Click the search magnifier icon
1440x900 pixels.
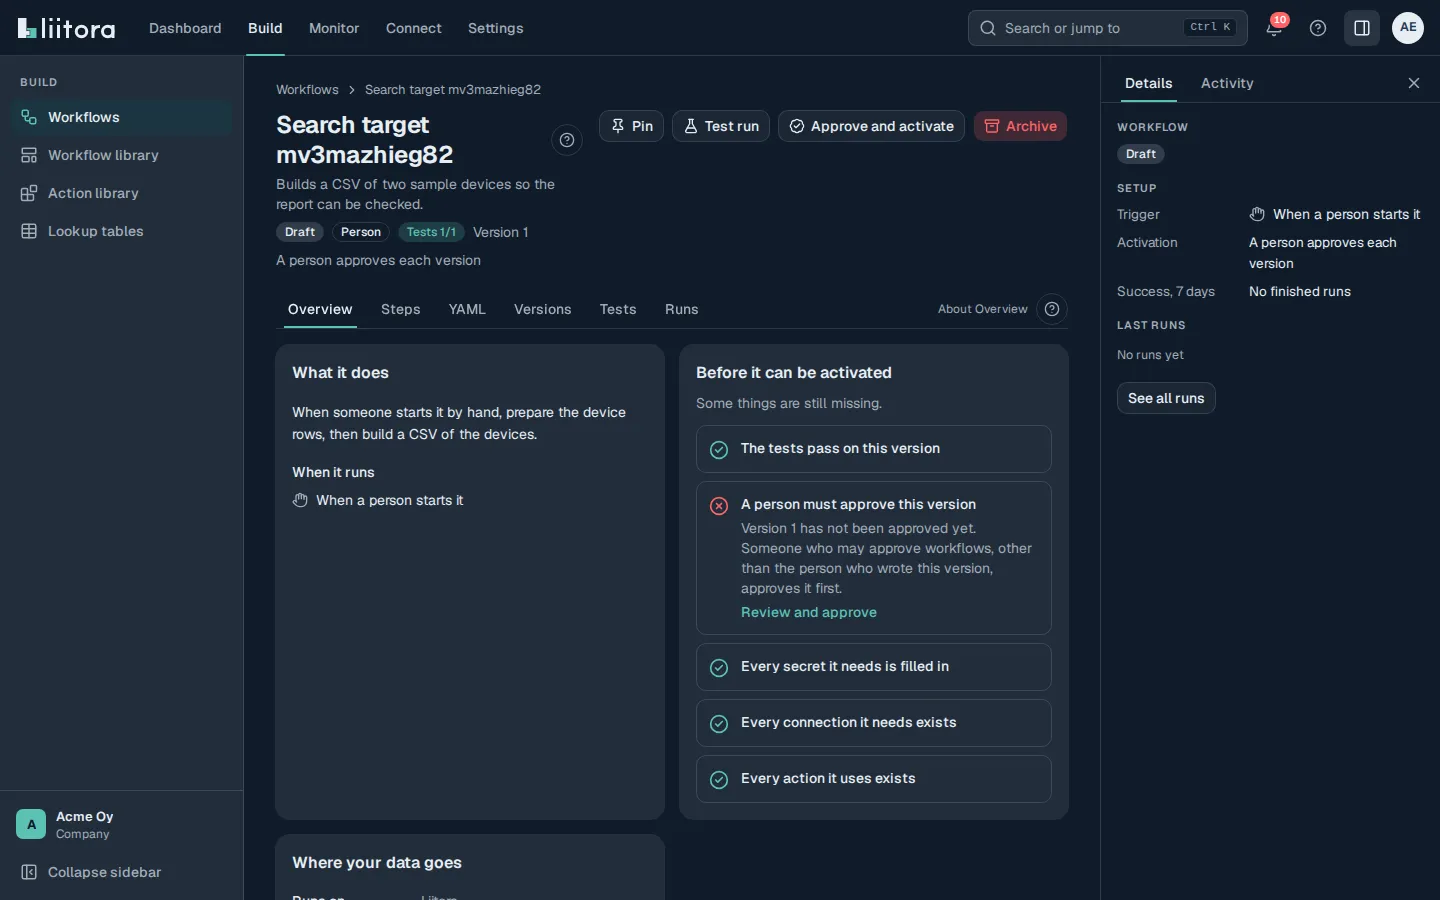(x=988, y=28)
